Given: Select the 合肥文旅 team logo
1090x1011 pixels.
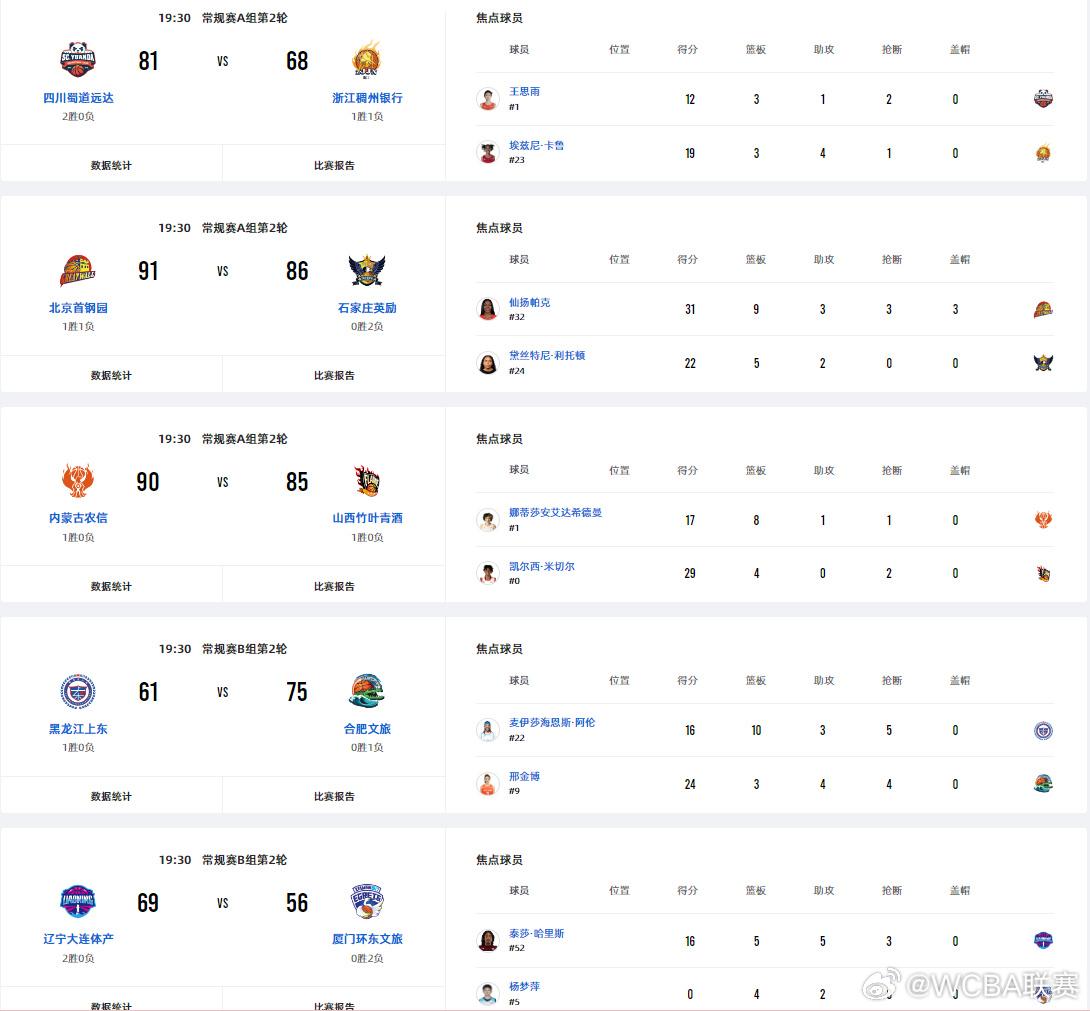Looking at the screenshot, I should tap(367, 691).
